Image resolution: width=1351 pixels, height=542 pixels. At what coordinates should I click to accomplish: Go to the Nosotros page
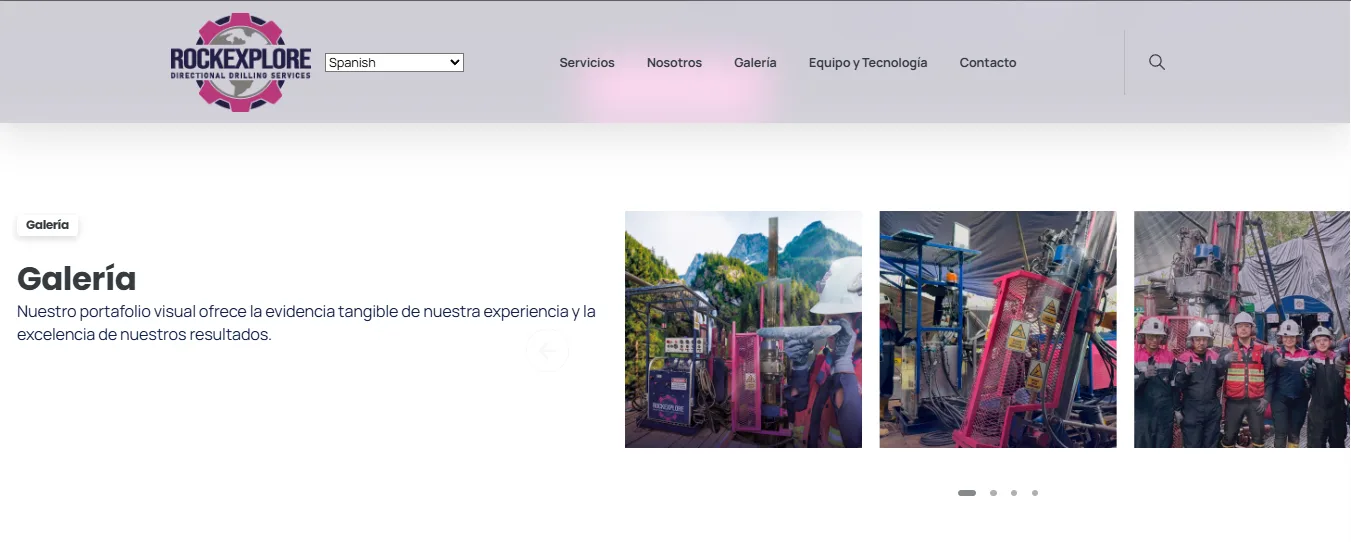click(x=674, y=62)
